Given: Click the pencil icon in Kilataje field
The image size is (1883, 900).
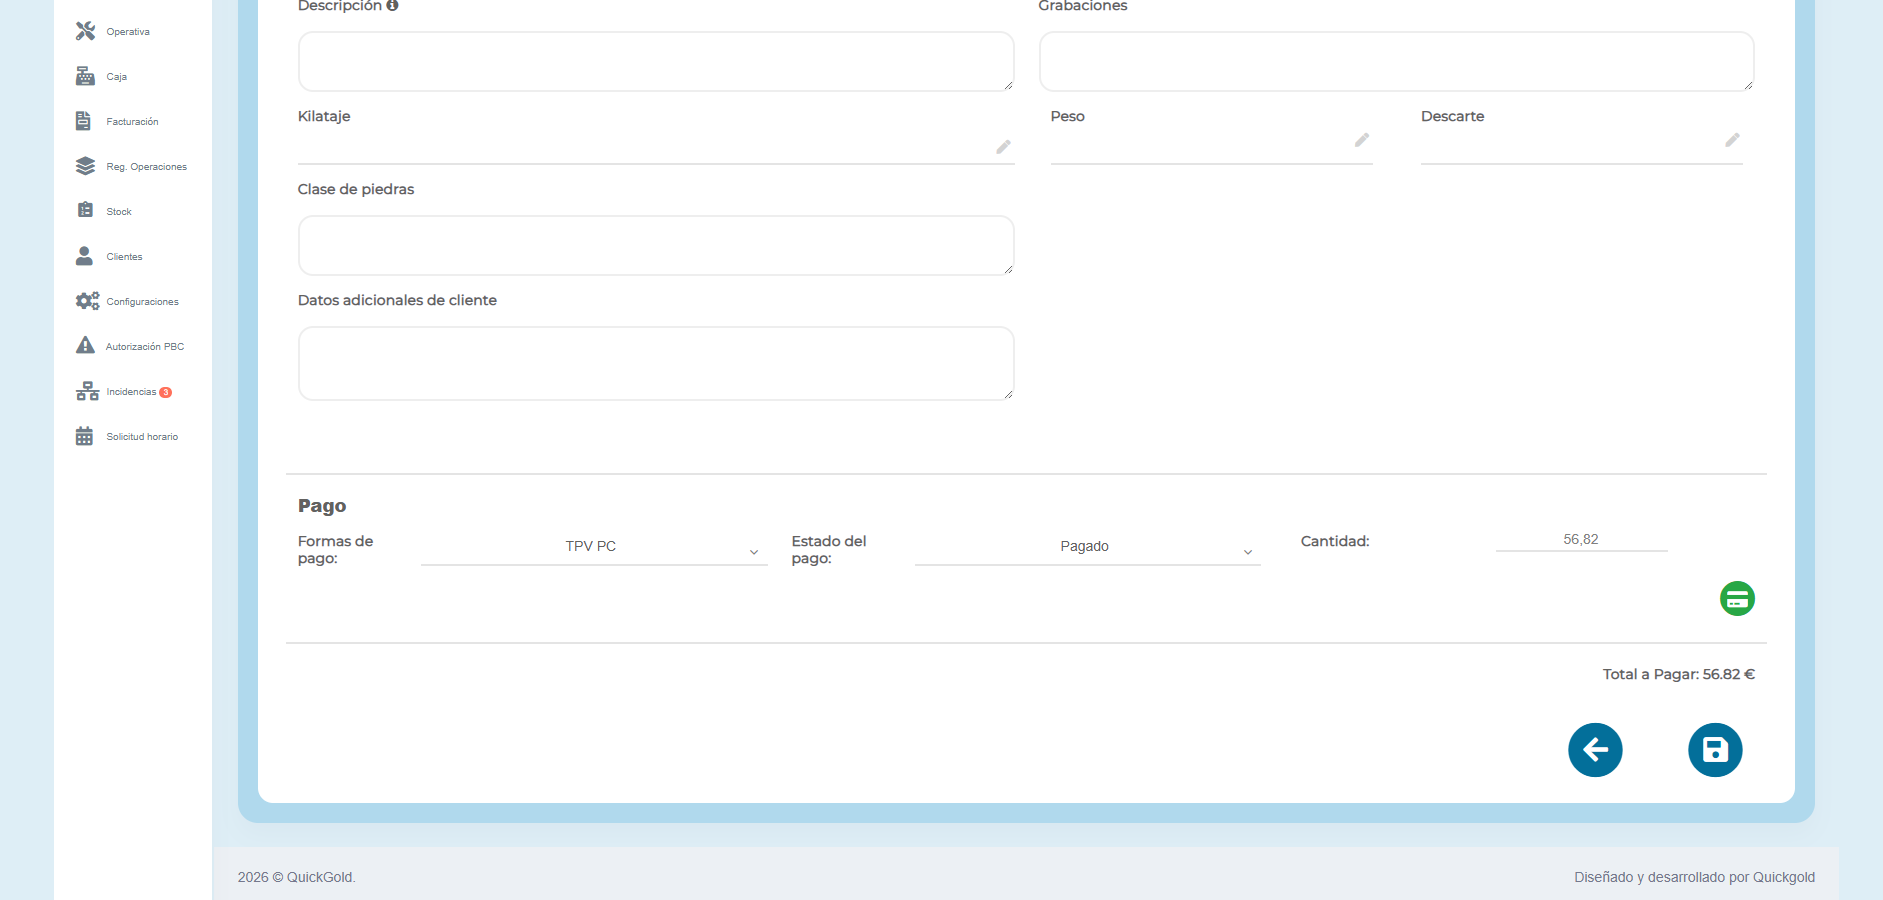Looking at the screenshot, I should (x=1003, y=147).
